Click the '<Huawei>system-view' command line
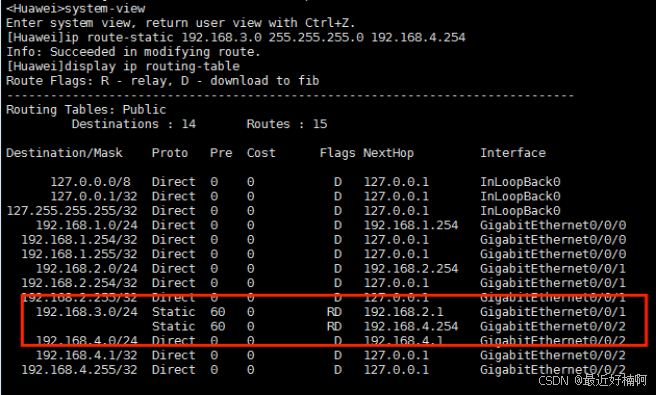The height and width of the screenshot is (395, 656). click(76, 8)
